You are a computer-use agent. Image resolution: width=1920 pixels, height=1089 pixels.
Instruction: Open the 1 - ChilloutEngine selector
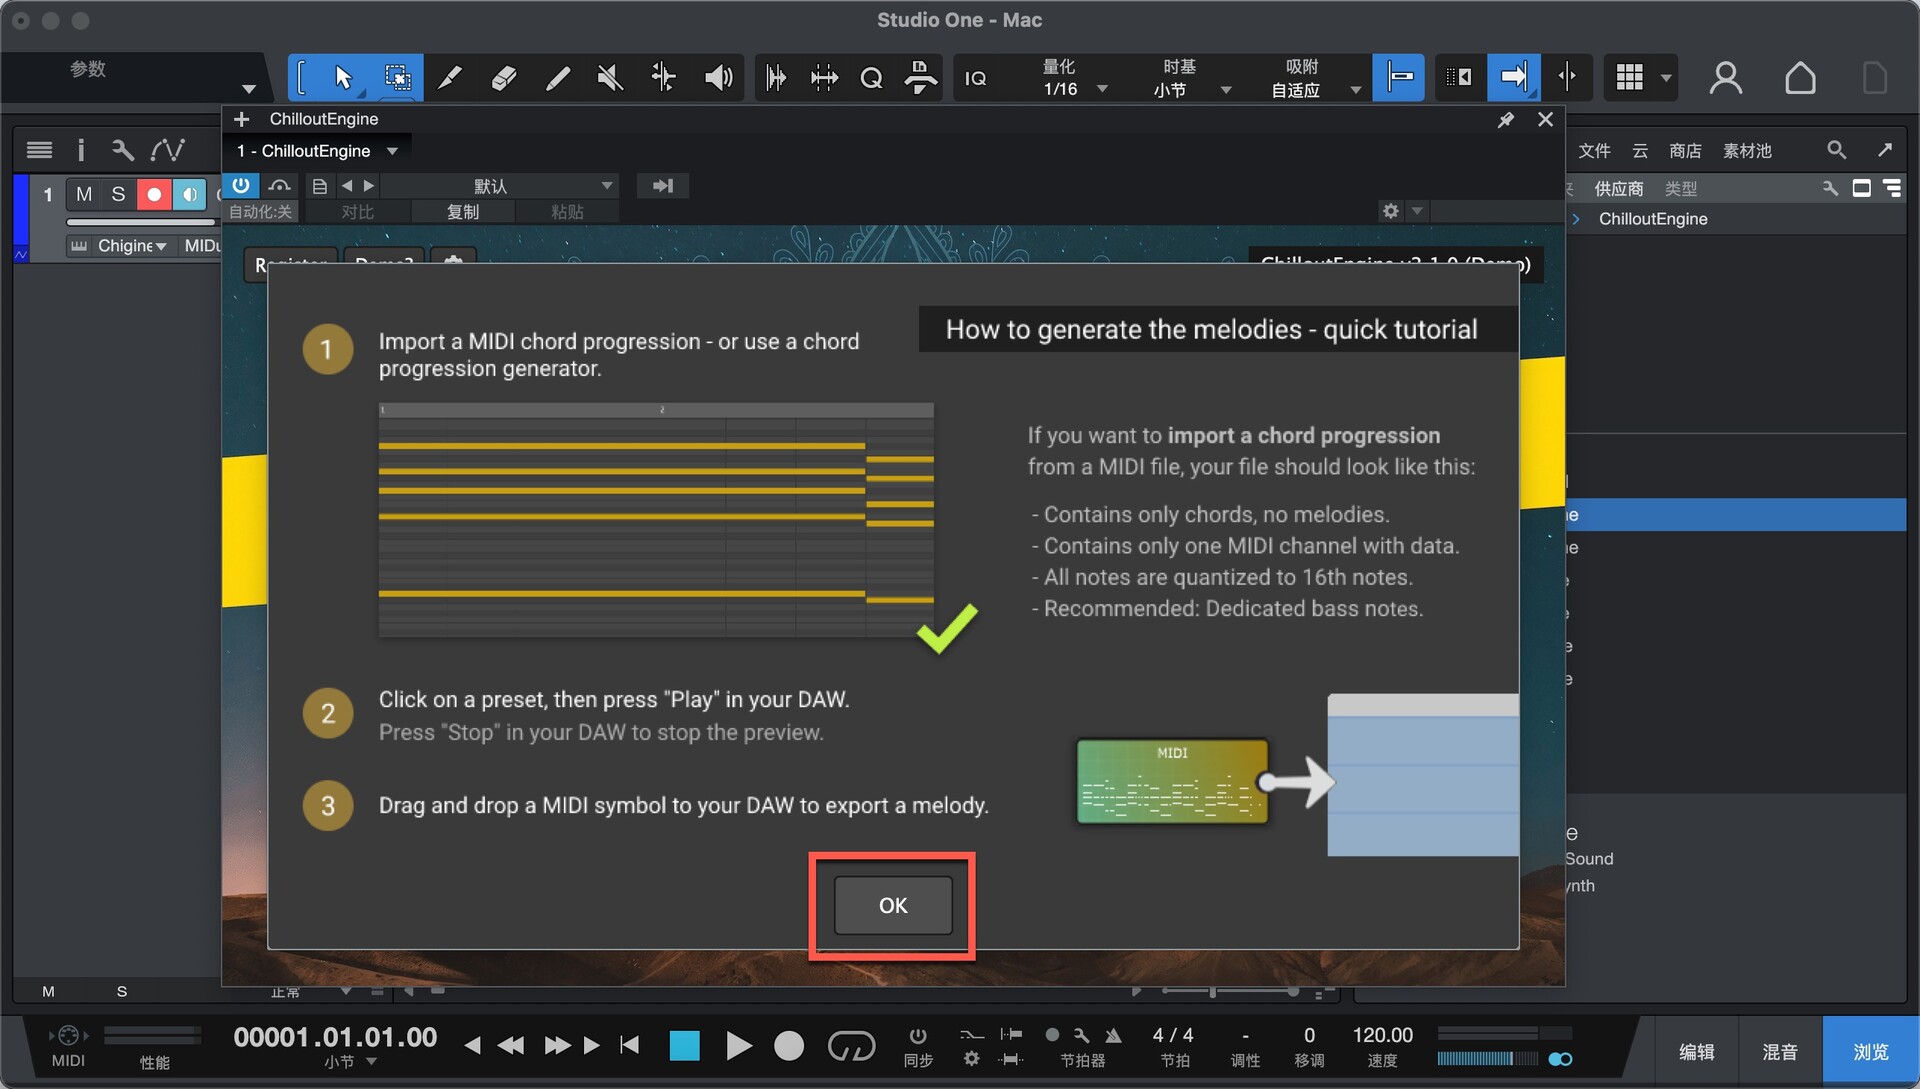(x=317, y=151)
